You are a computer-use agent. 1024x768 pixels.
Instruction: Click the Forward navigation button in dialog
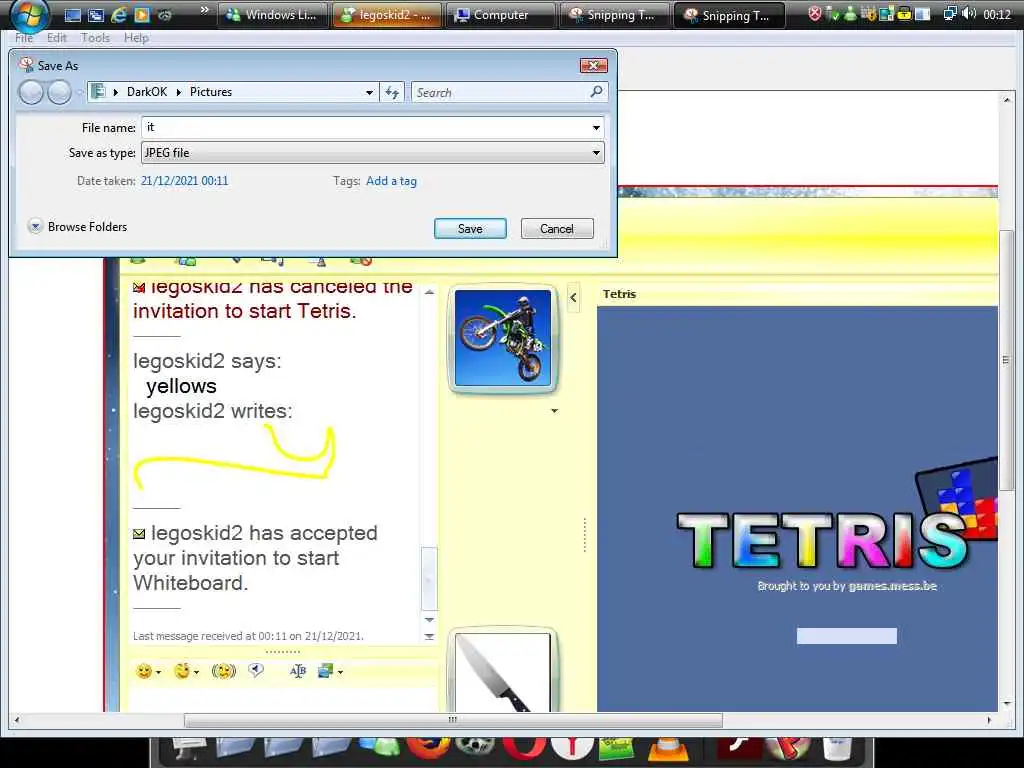coord(59,93)
